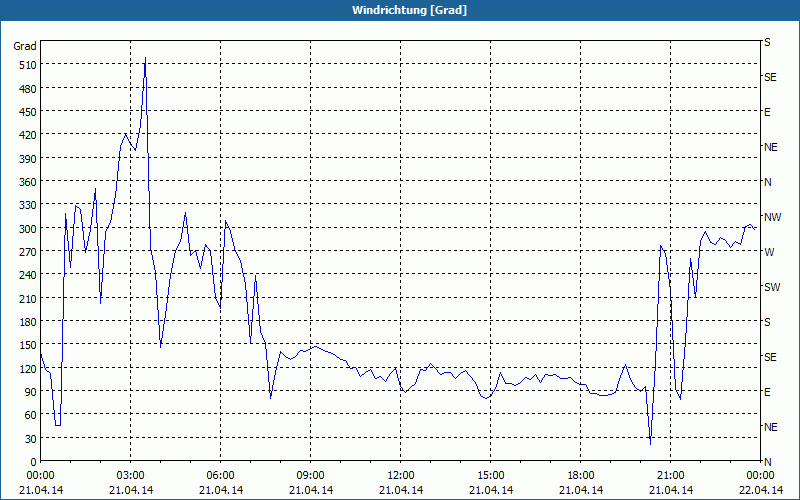Image resolution: width=800 pixels, height=500 pixels.
Task: Select the 360 degree axis label
Action: [x=28, y=182]
